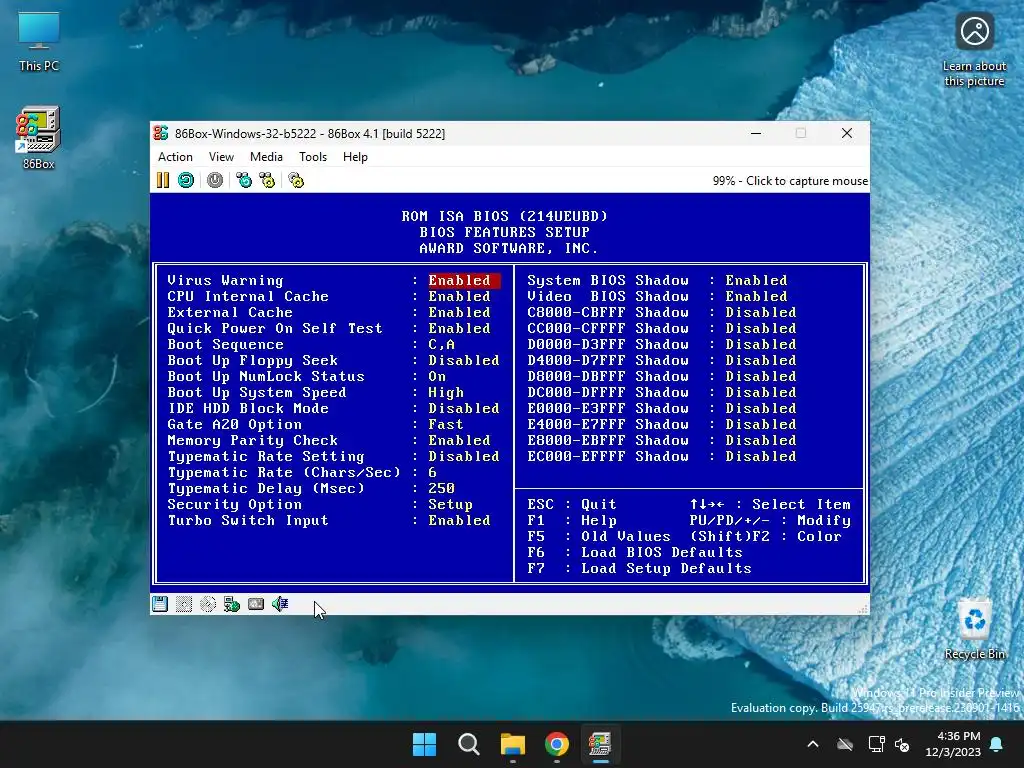
Task: Open the Help menu
Action: click(x=355, y=157)
